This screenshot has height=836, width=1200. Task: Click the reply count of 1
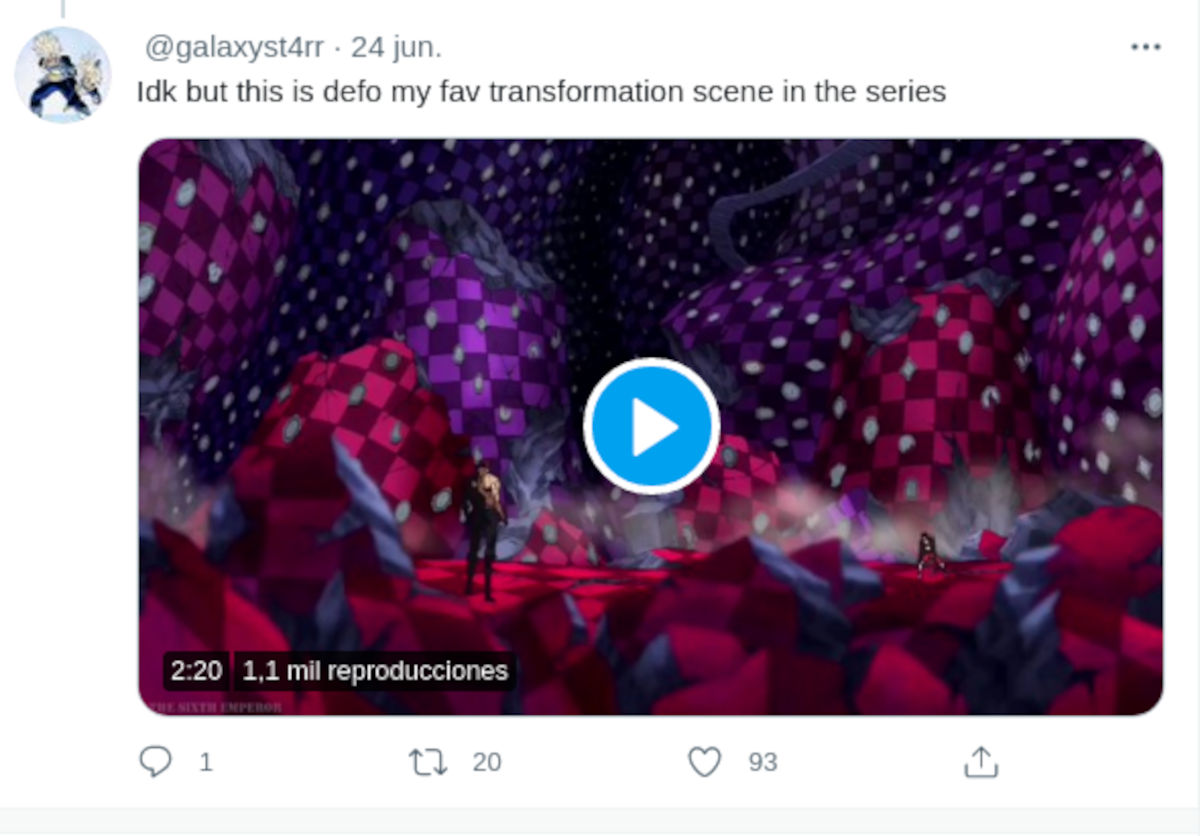click(x=206, y=763)
